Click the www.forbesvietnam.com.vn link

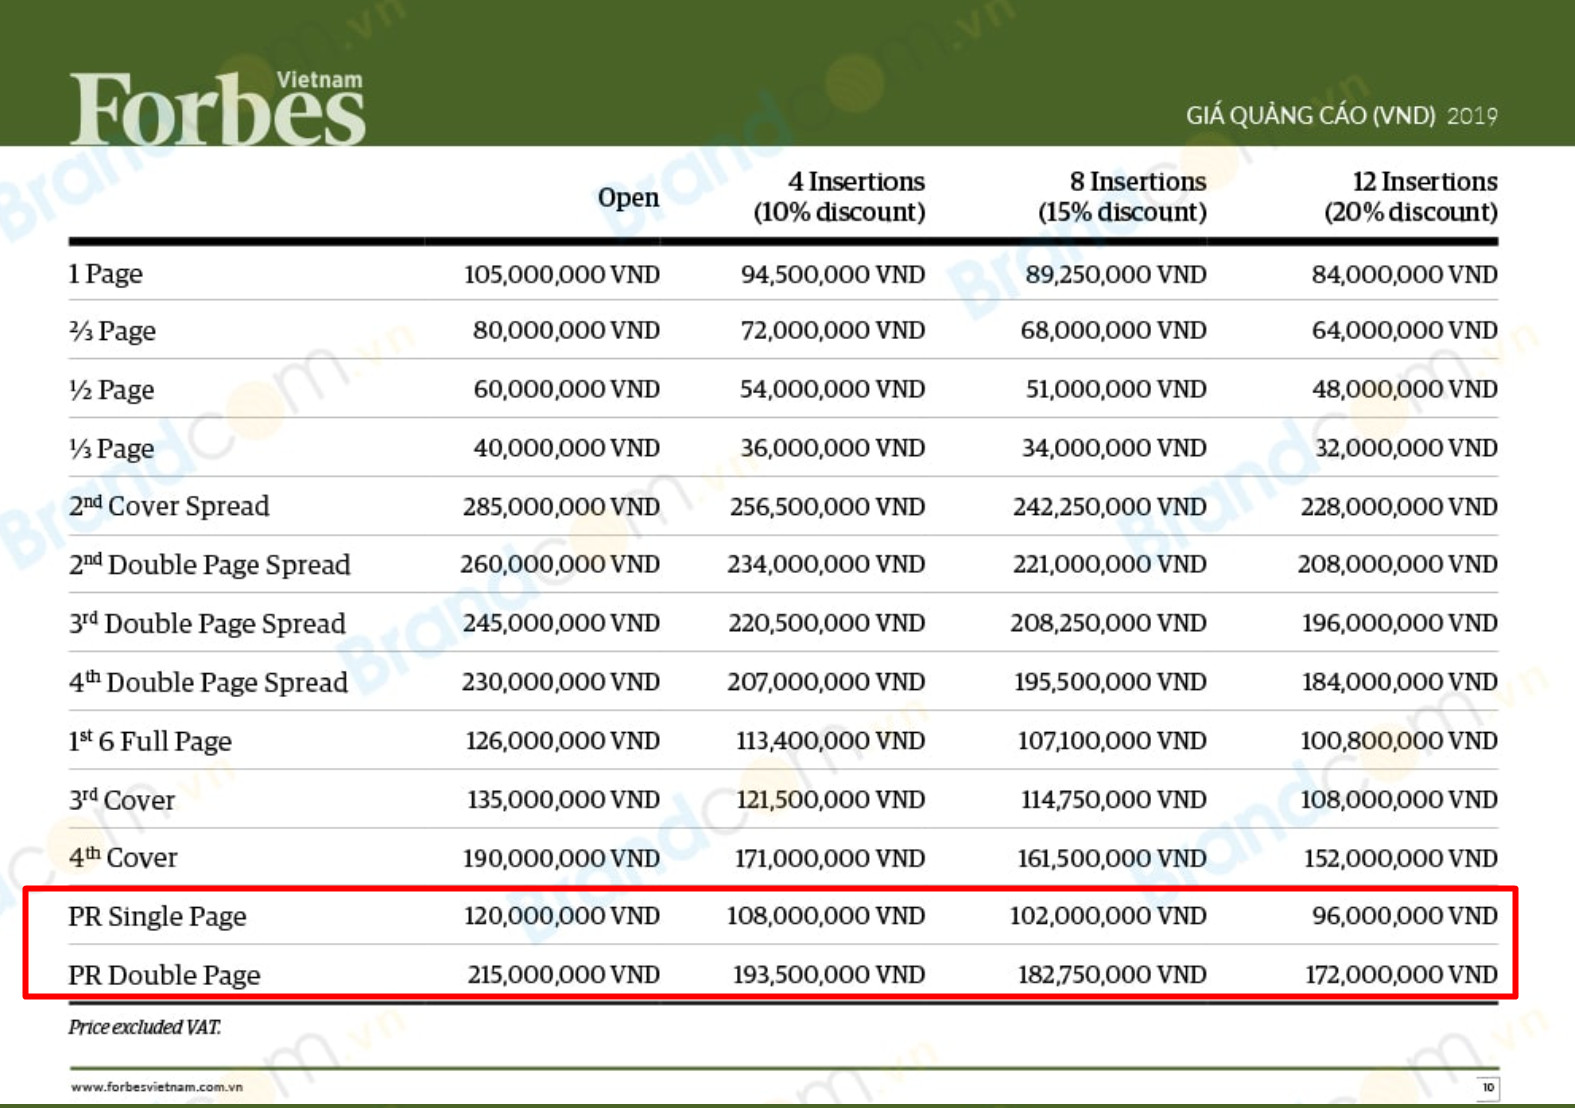coord(157,1087)
